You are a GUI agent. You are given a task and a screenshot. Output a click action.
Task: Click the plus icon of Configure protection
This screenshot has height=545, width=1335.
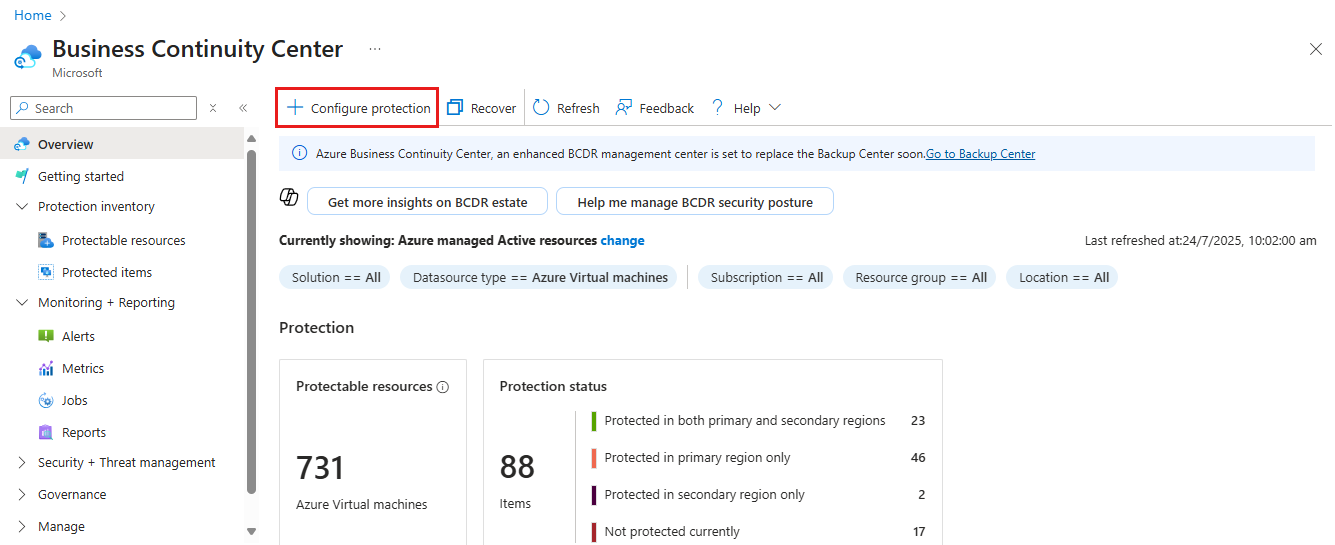click(x=295, y=107)
